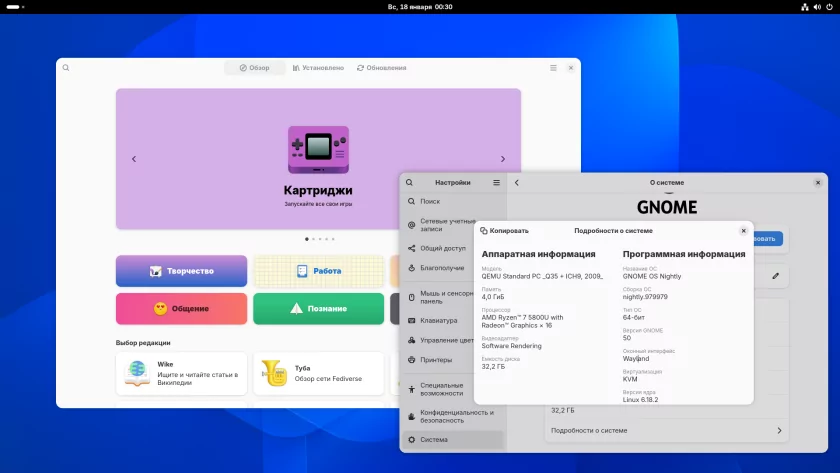The image size is (840, 473).
Task: Switch to the Установлено tab
Action: click(x=318, y=68)
